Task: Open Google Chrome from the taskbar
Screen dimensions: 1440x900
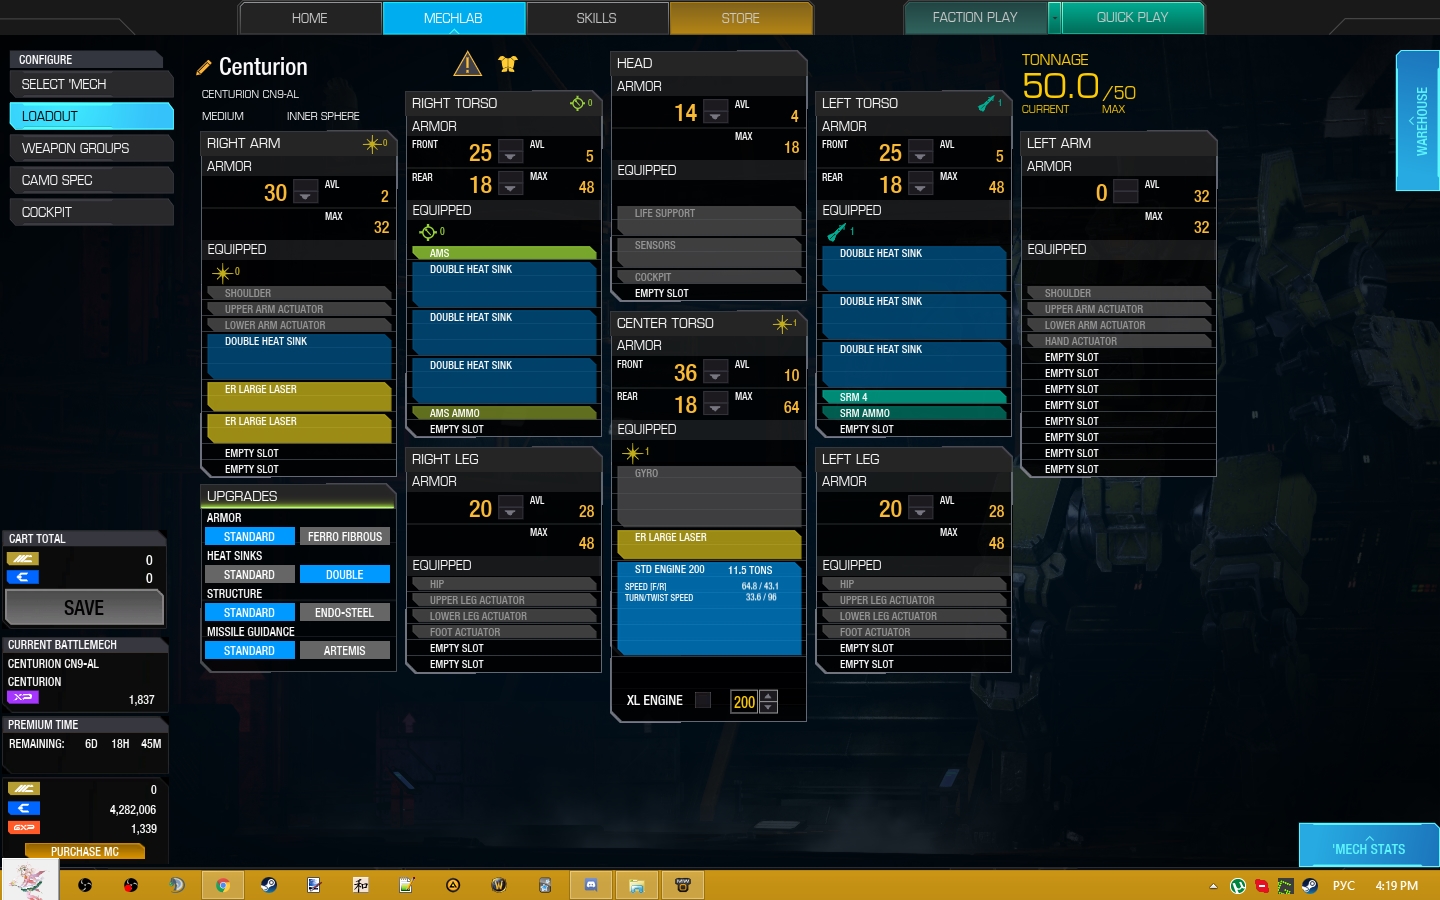Action: 223,885
